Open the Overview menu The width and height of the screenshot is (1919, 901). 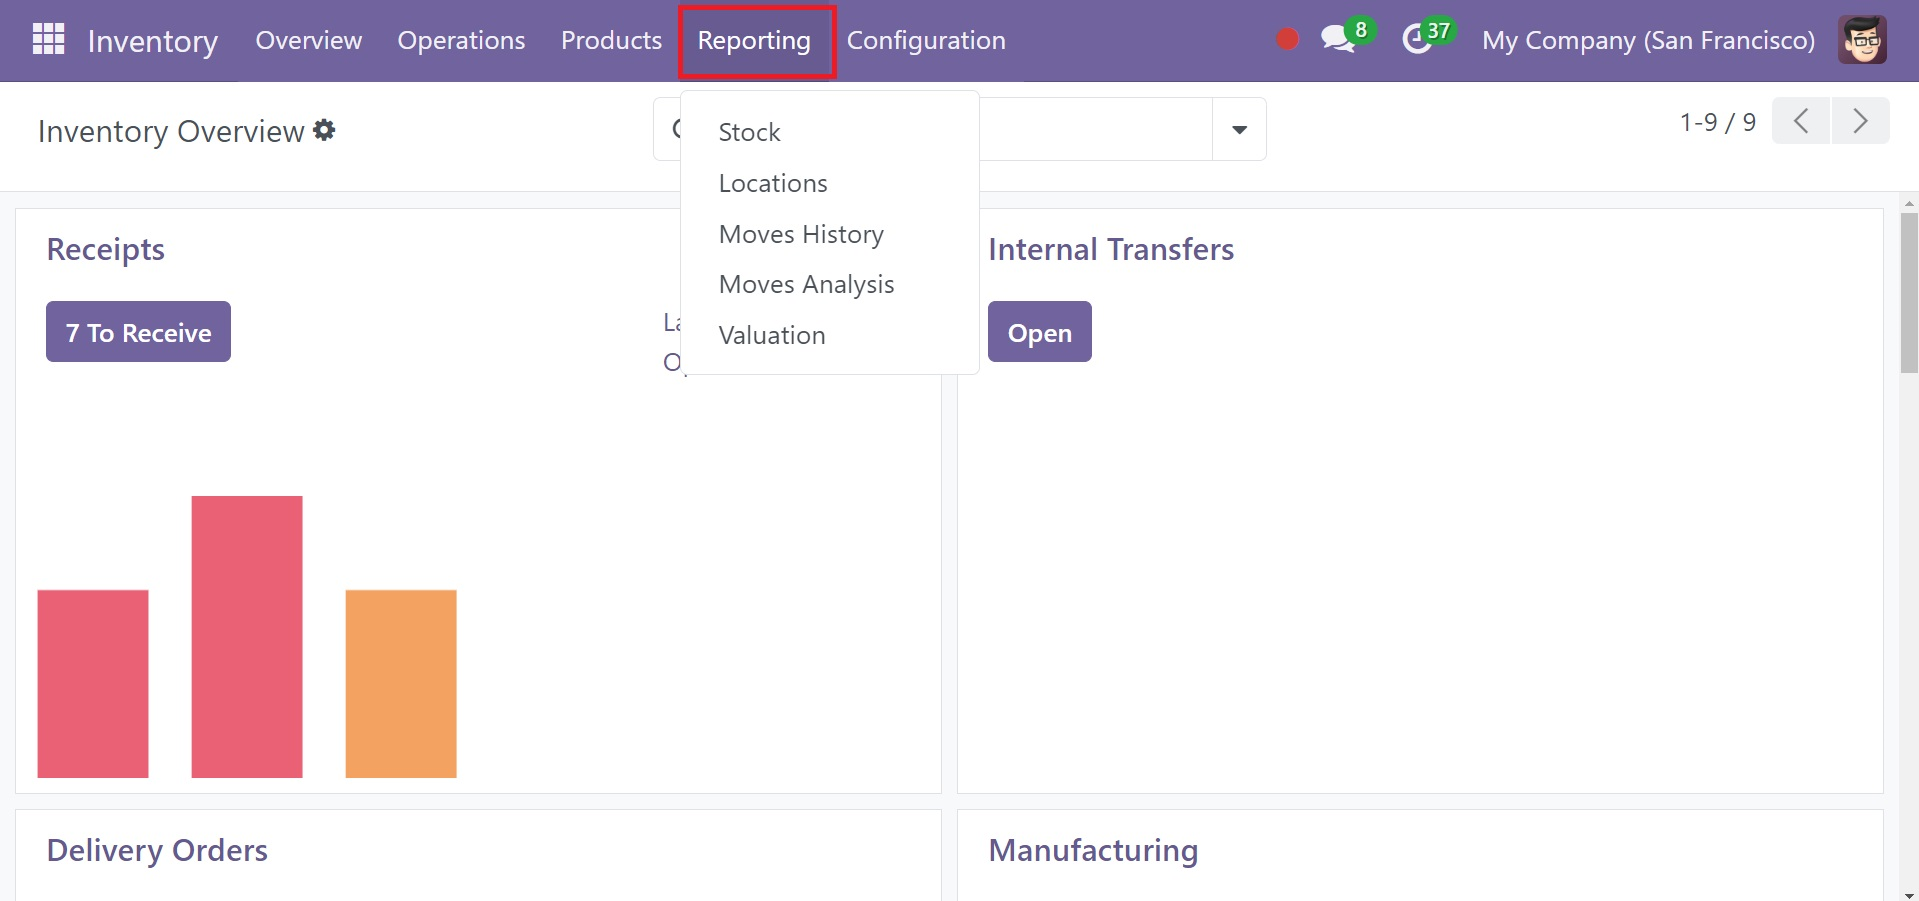click(309, 40)
